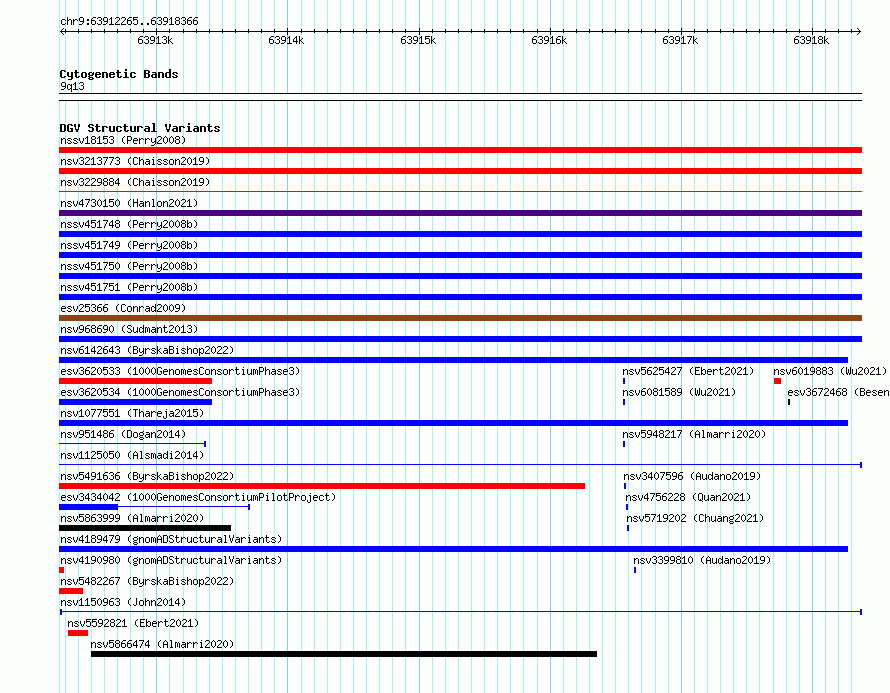Select nssv451749 (Perry2008b) label
This screenshot has width=890, height=693.
129,245
